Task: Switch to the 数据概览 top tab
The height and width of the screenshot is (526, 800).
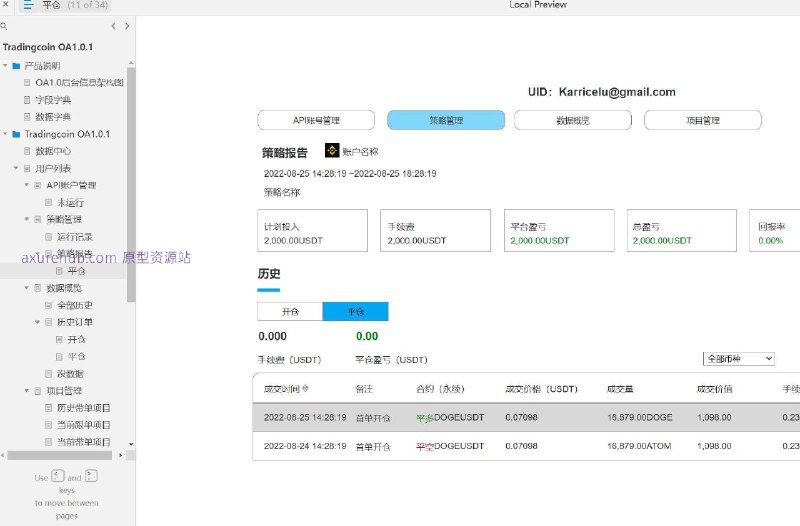Action: [573, 120]
